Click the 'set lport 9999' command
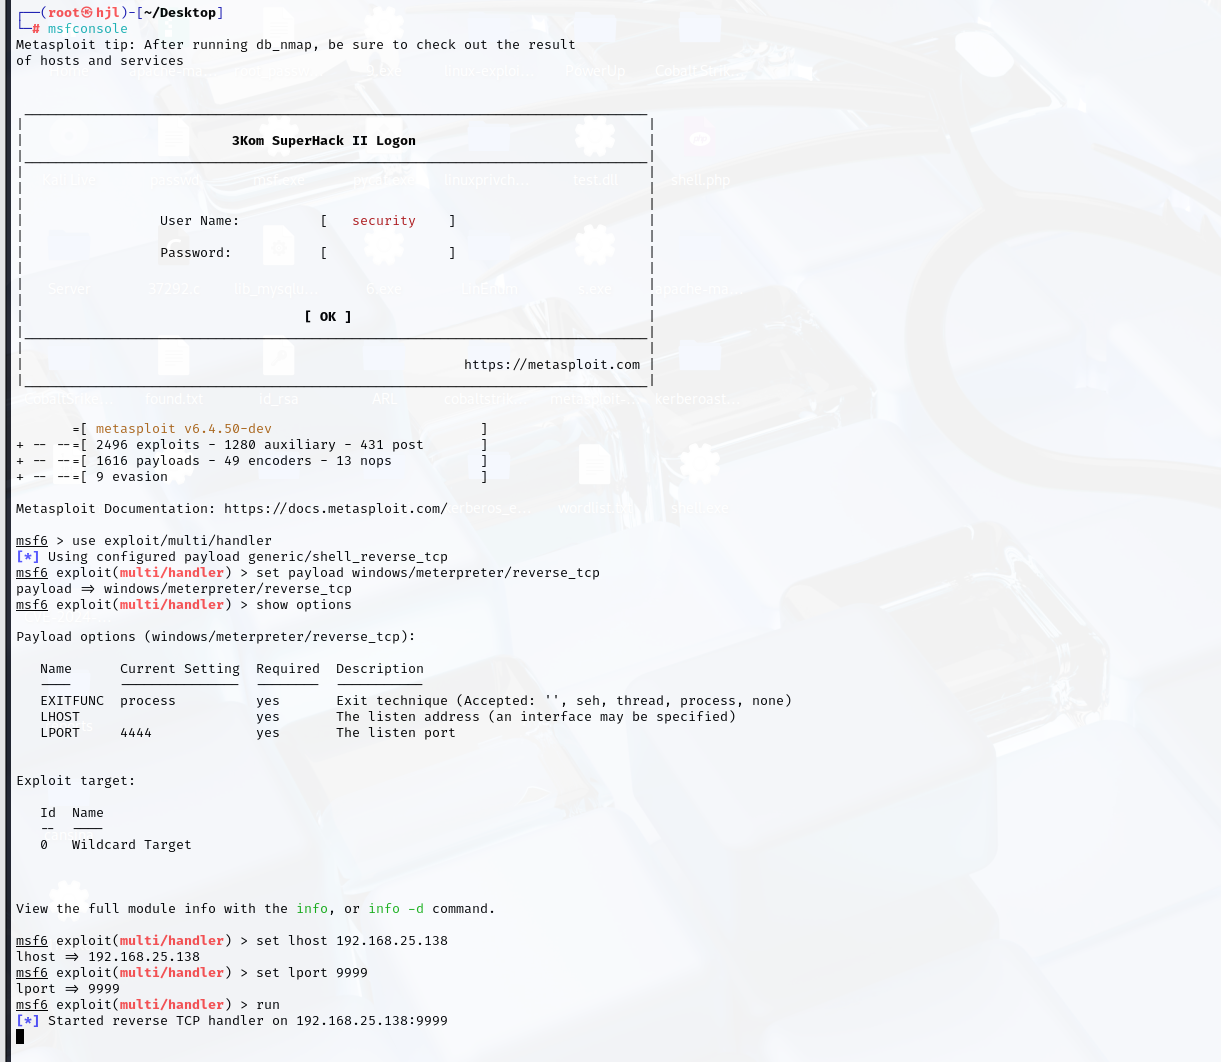Screen dimensions: 1221x1062 pyautogui.click(x=312, y=973)
